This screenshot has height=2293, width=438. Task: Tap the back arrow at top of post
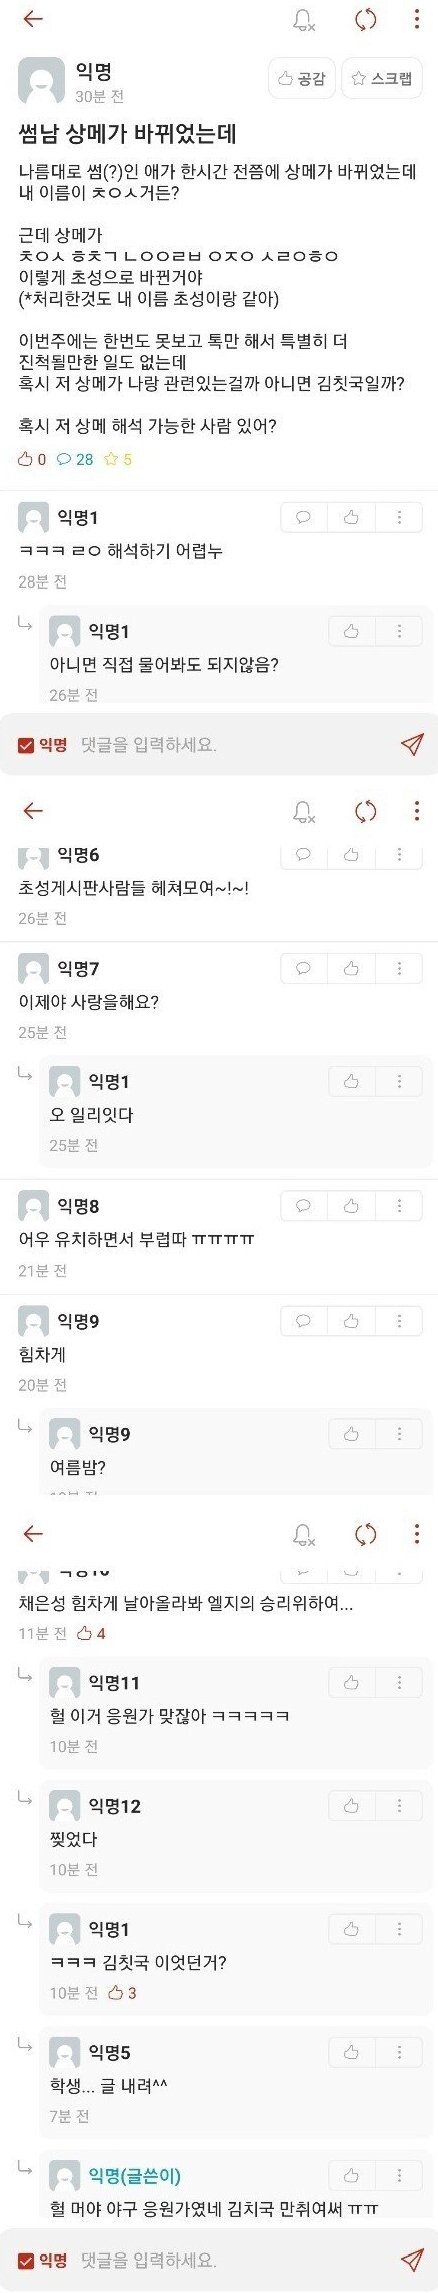click(x=33, y=19)
